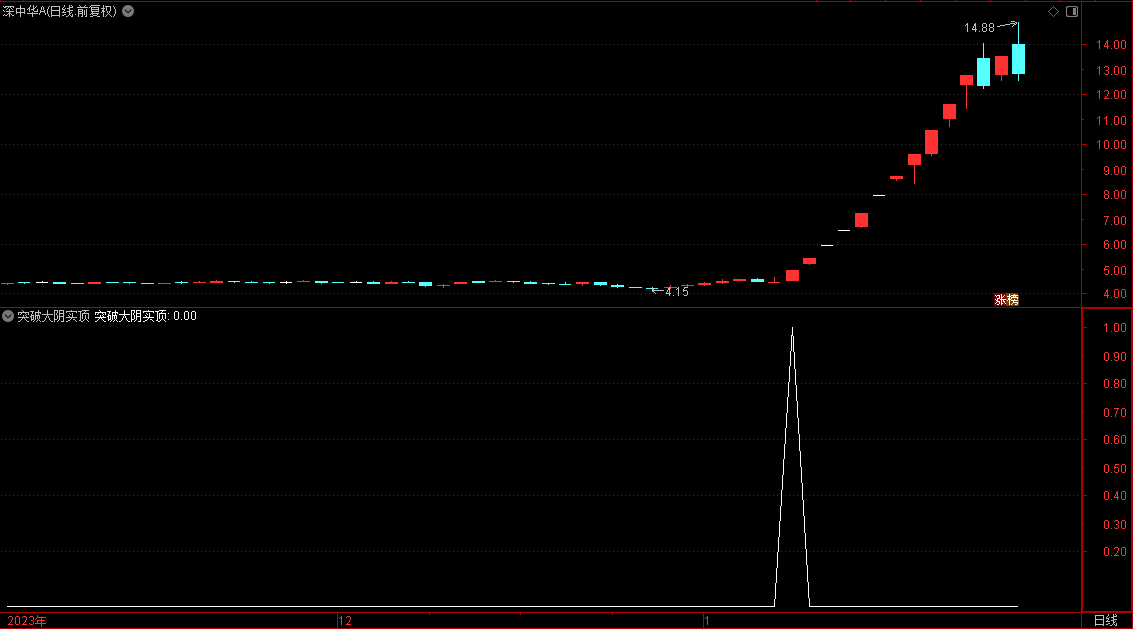Click the 0.20 indicator axis label
Screen dimensions: 1133x629
click(x=1114, y=552)
